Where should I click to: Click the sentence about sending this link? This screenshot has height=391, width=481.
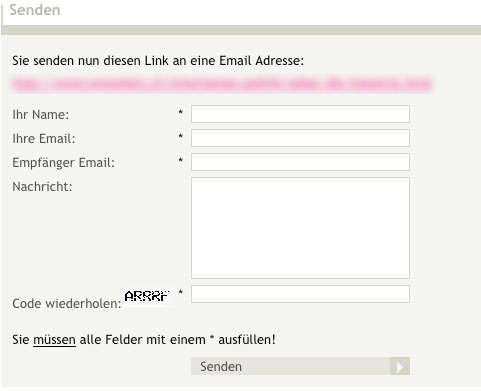click(158, 61)
